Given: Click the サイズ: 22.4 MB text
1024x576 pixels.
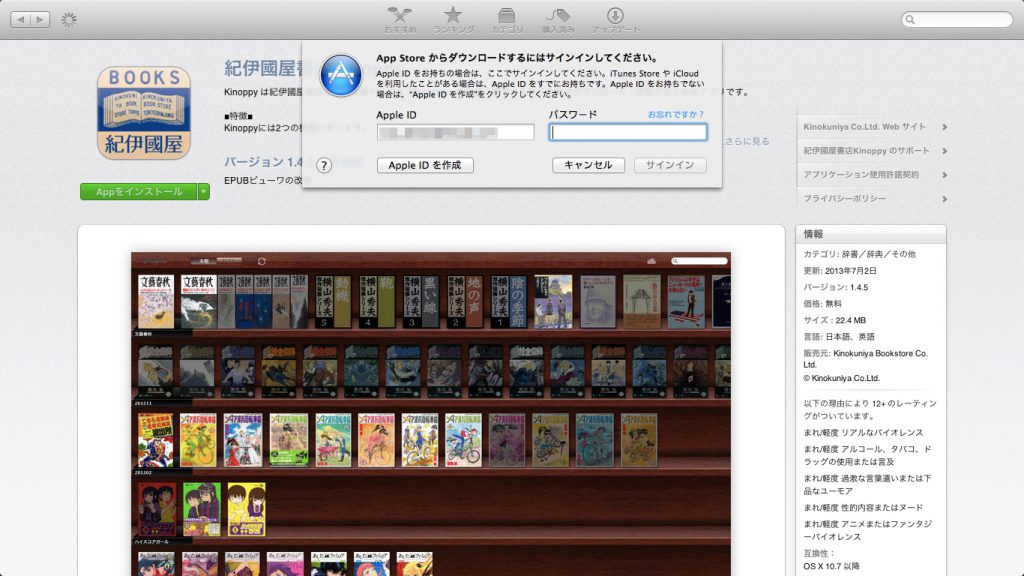Looking at the screenshot, I should click(x=835, y=320).
